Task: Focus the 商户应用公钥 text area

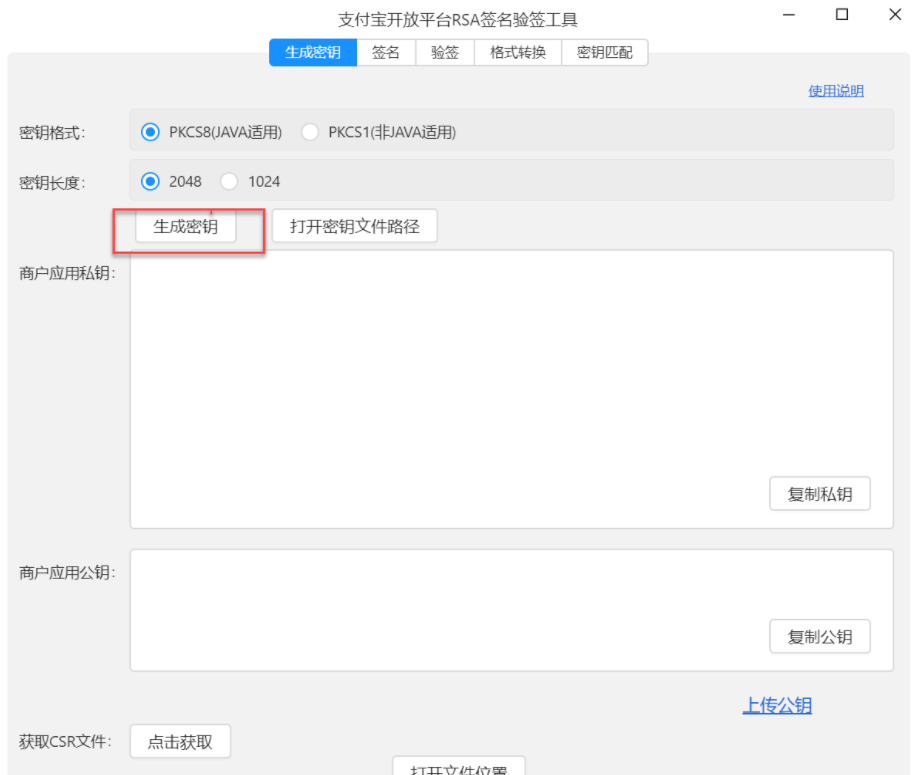Action: pos(512,610)
